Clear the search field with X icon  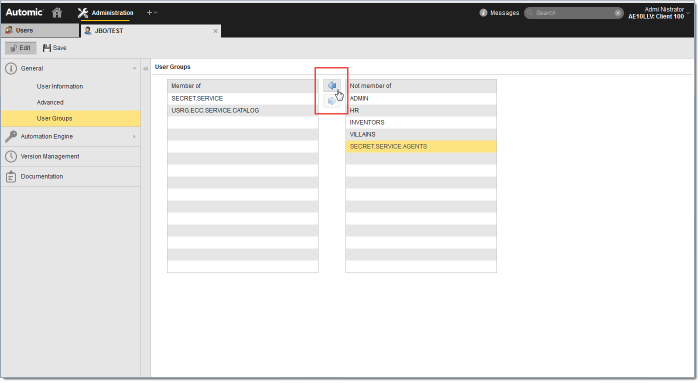coord(618,13)
